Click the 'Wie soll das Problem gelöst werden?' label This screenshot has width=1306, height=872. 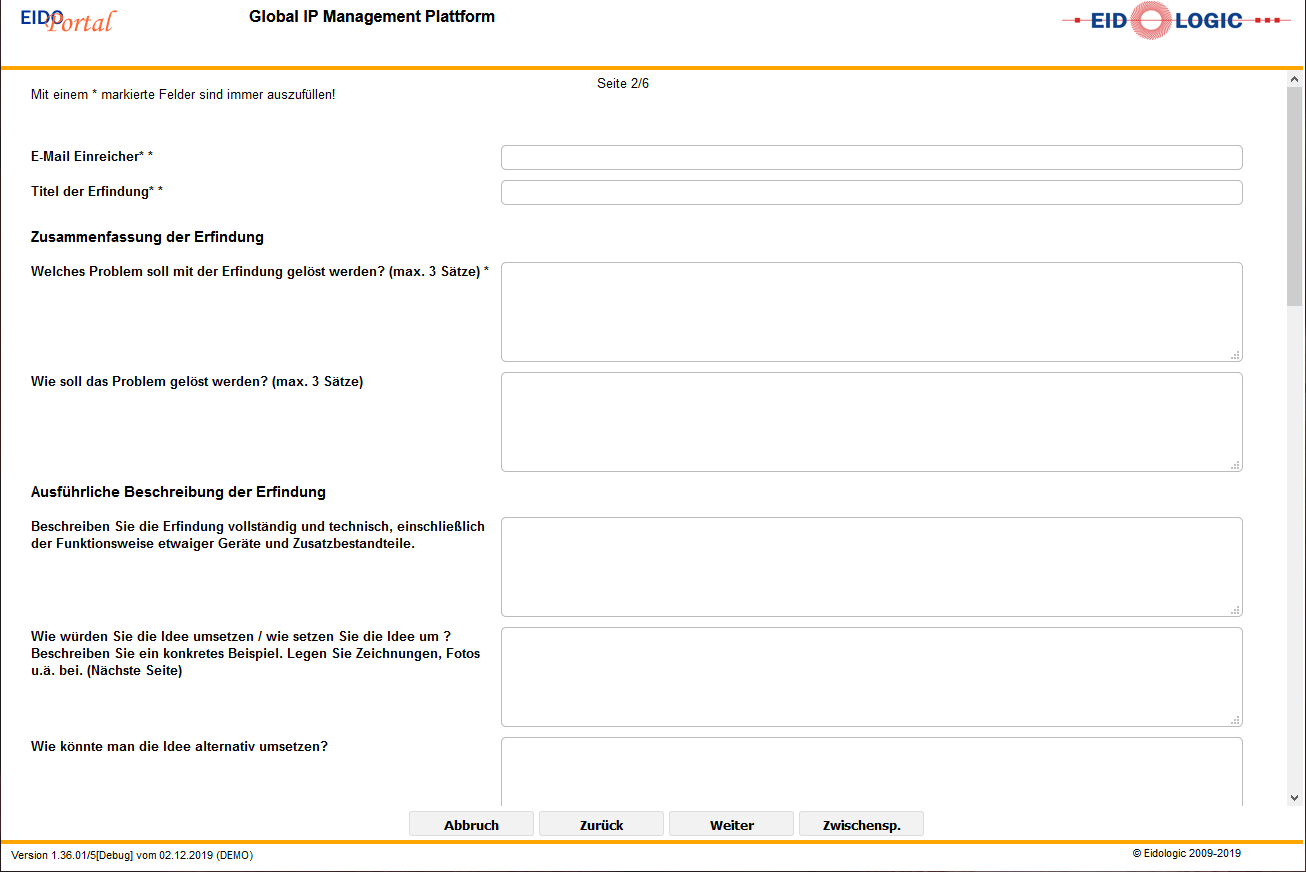click(x=197, y=381)
